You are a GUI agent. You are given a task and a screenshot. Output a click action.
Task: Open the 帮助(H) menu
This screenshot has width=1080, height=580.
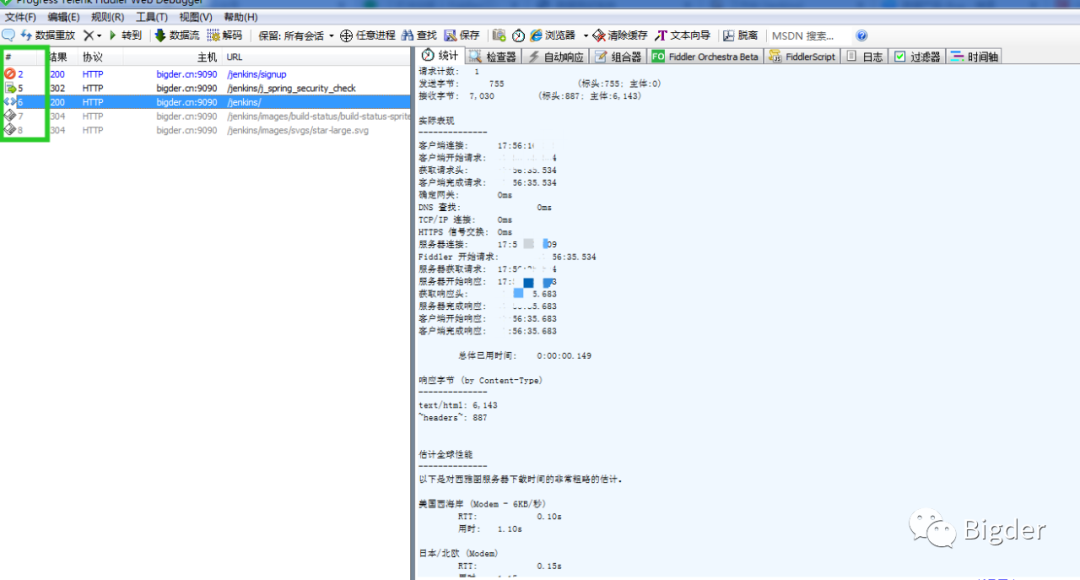240,17
